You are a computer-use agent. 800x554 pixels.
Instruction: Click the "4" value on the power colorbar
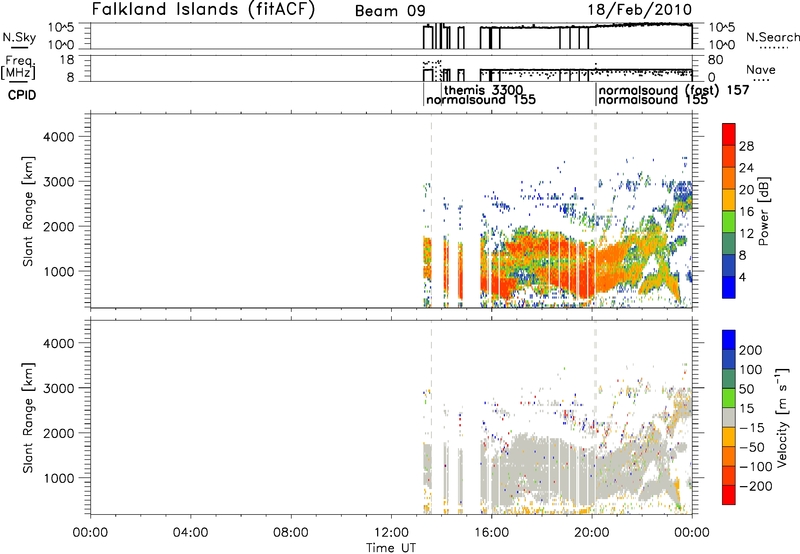coord(742,277)
